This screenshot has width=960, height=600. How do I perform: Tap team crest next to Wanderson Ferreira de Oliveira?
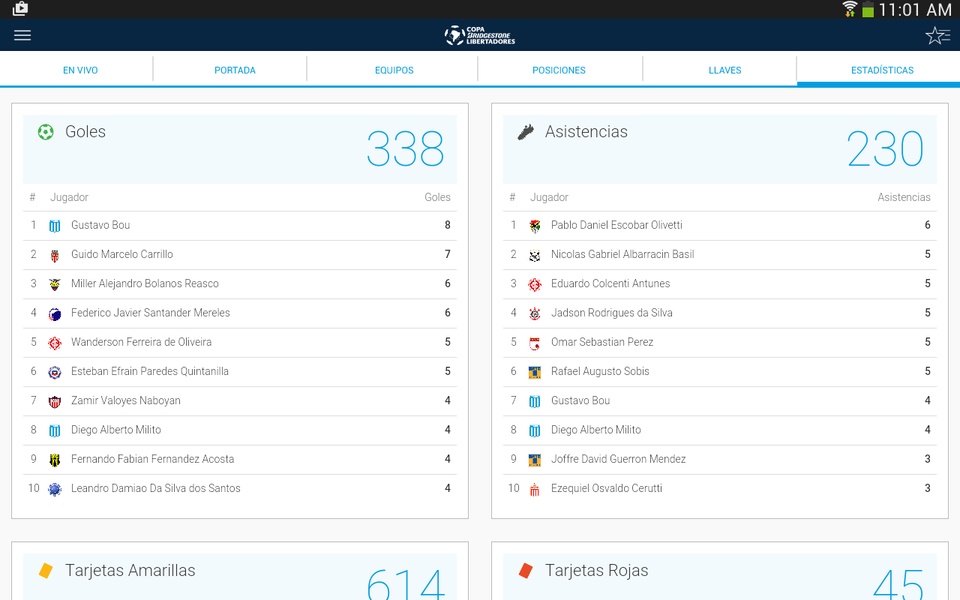(54, 343)
